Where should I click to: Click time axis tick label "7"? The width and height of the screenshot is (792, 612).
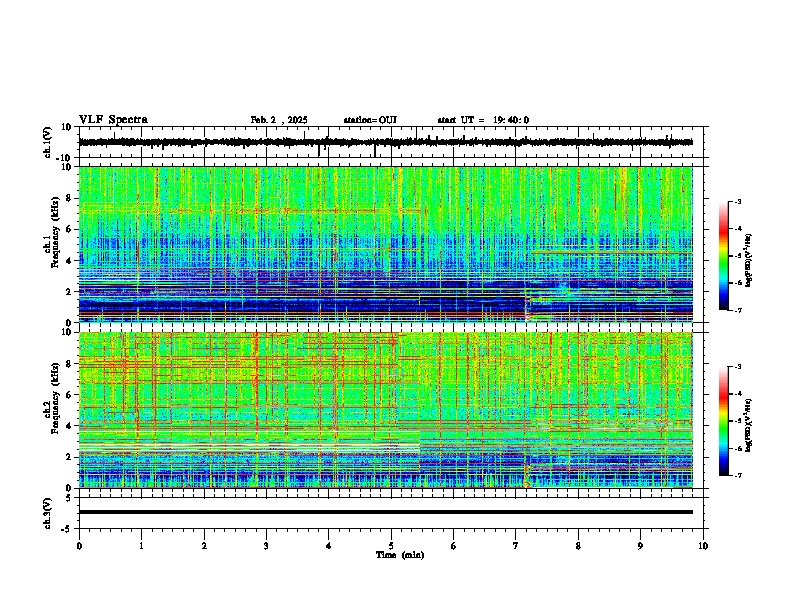(516, 546)
